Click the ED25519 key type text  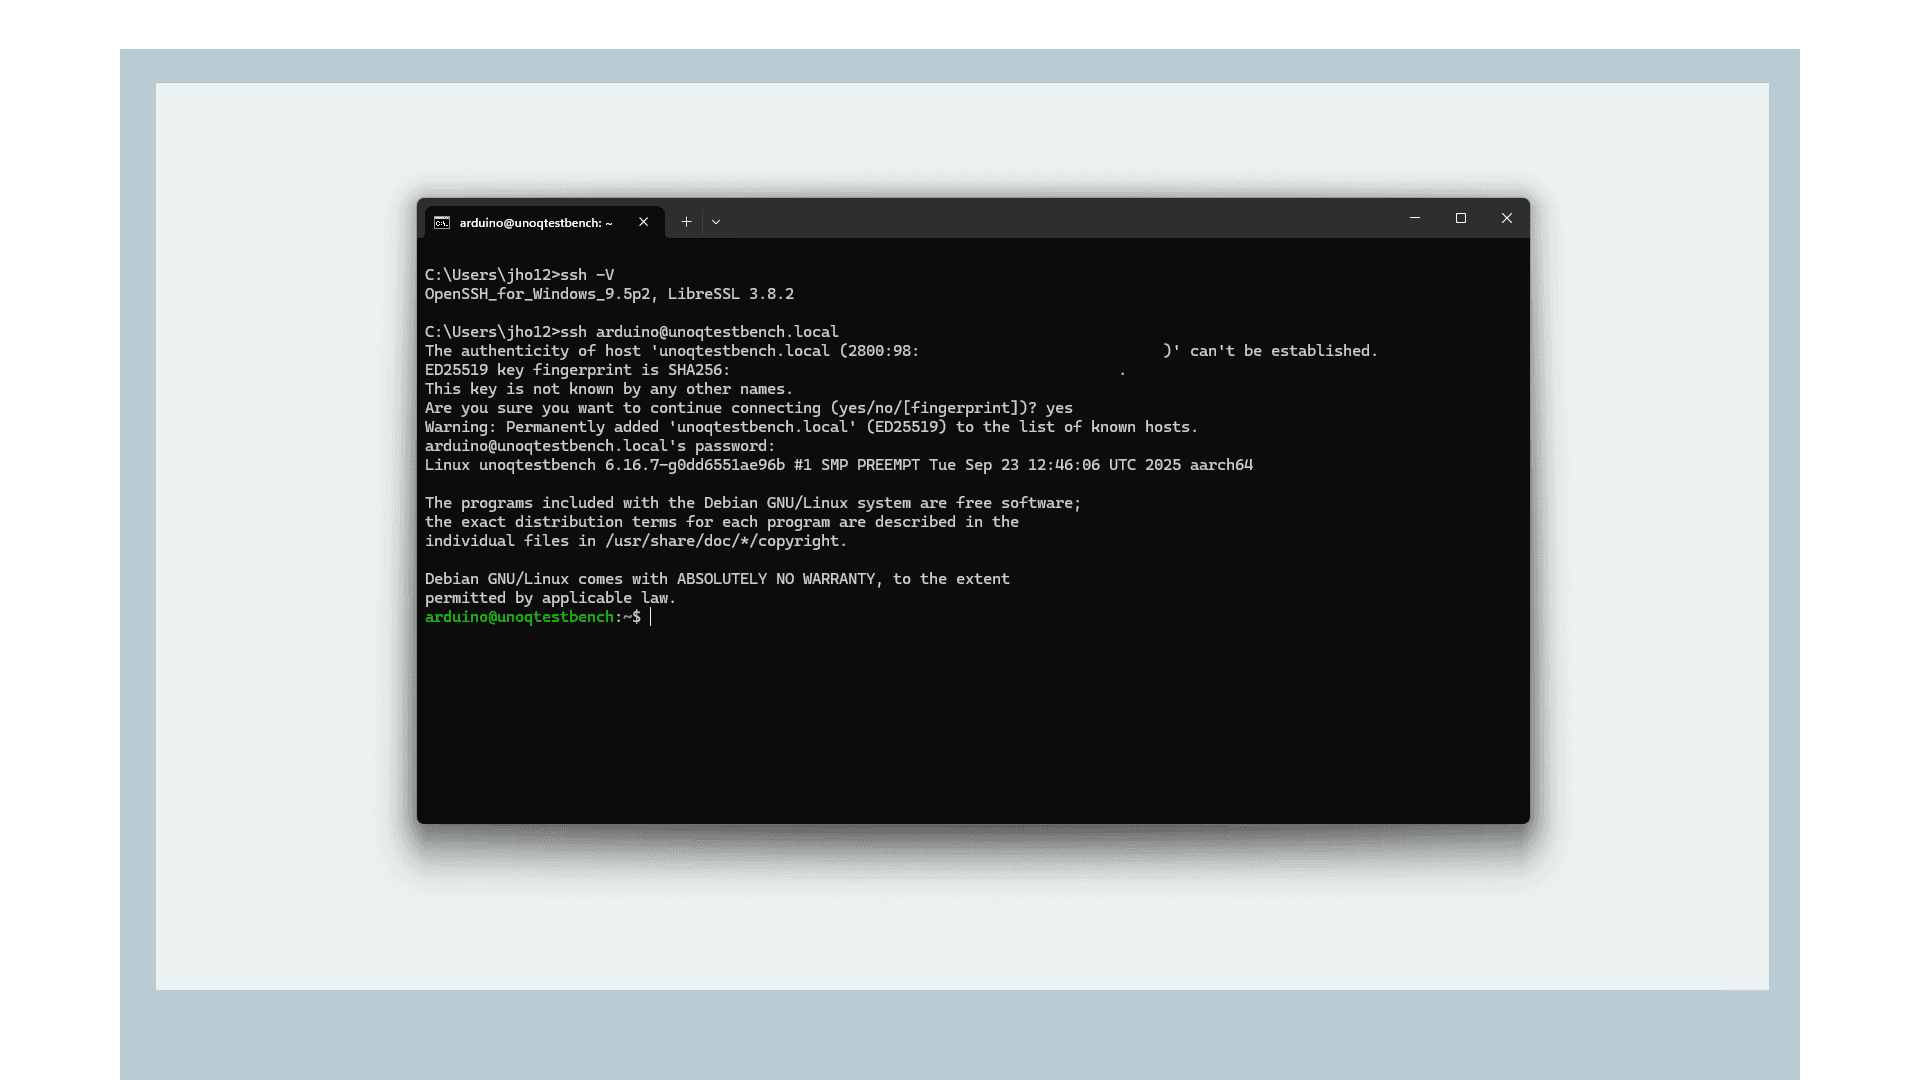(x=459, y=370)
